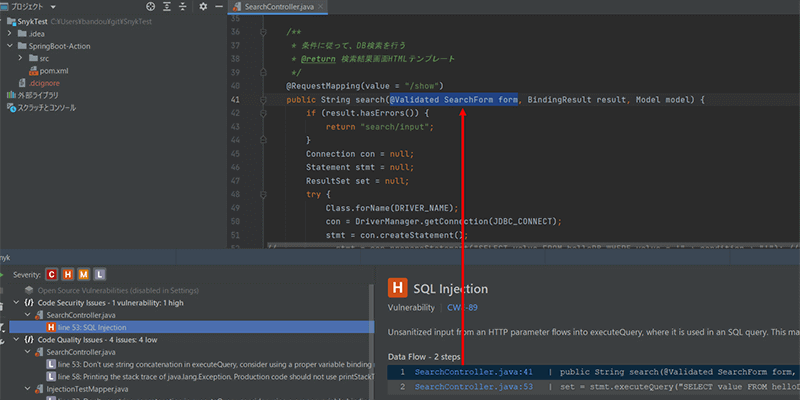The image size is (800, 400).
Task: Collapse SearchController.java under Code Security Issues
Action: pyautogui.click(x=28, y=315)
